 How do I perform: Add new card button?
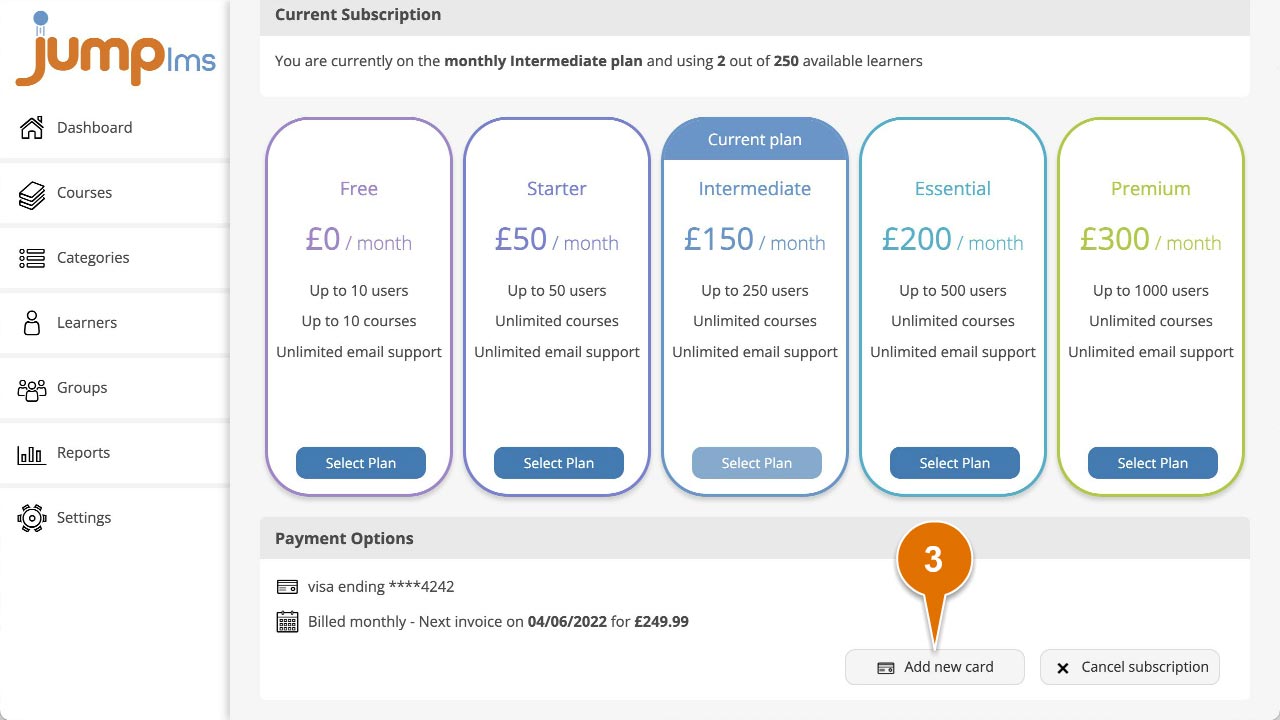935,667
